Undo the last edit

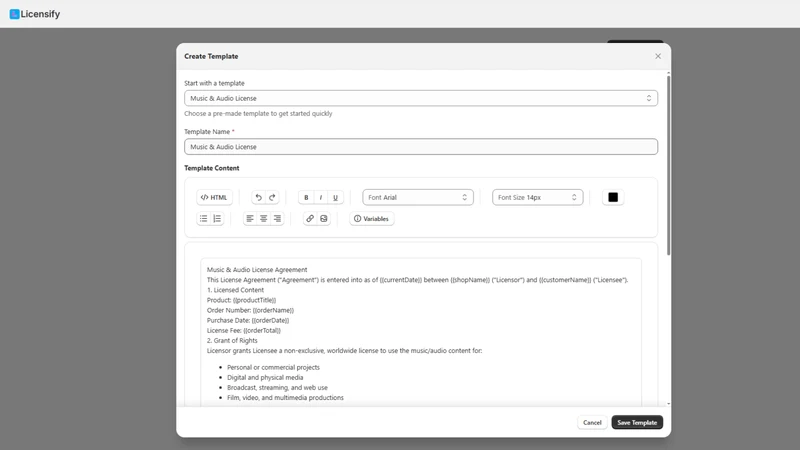pos(258,197)
